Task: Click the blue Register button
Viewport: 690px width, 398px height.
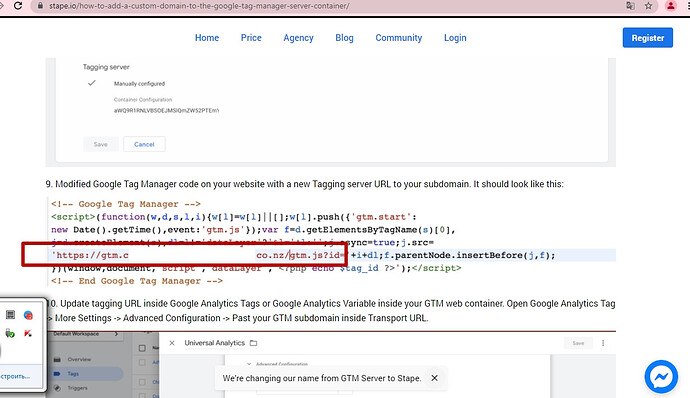Action: (648, 38)
